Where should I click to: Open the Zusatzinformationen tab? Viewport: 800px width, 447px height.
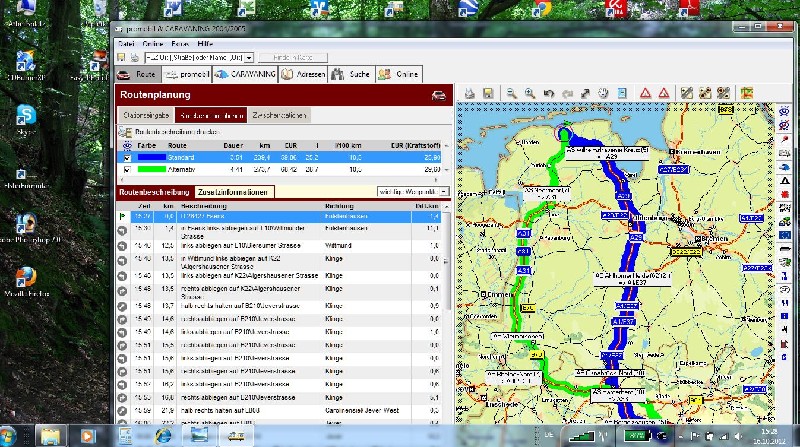pyautogui.click(x=233, y=190)
